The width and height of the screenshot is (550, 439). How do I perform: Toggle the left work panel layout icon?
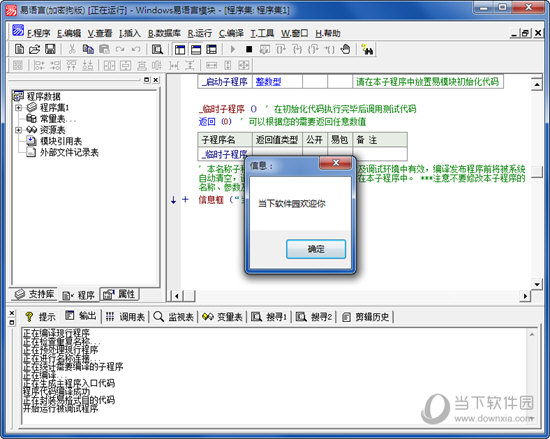click(x=180, y=49)
